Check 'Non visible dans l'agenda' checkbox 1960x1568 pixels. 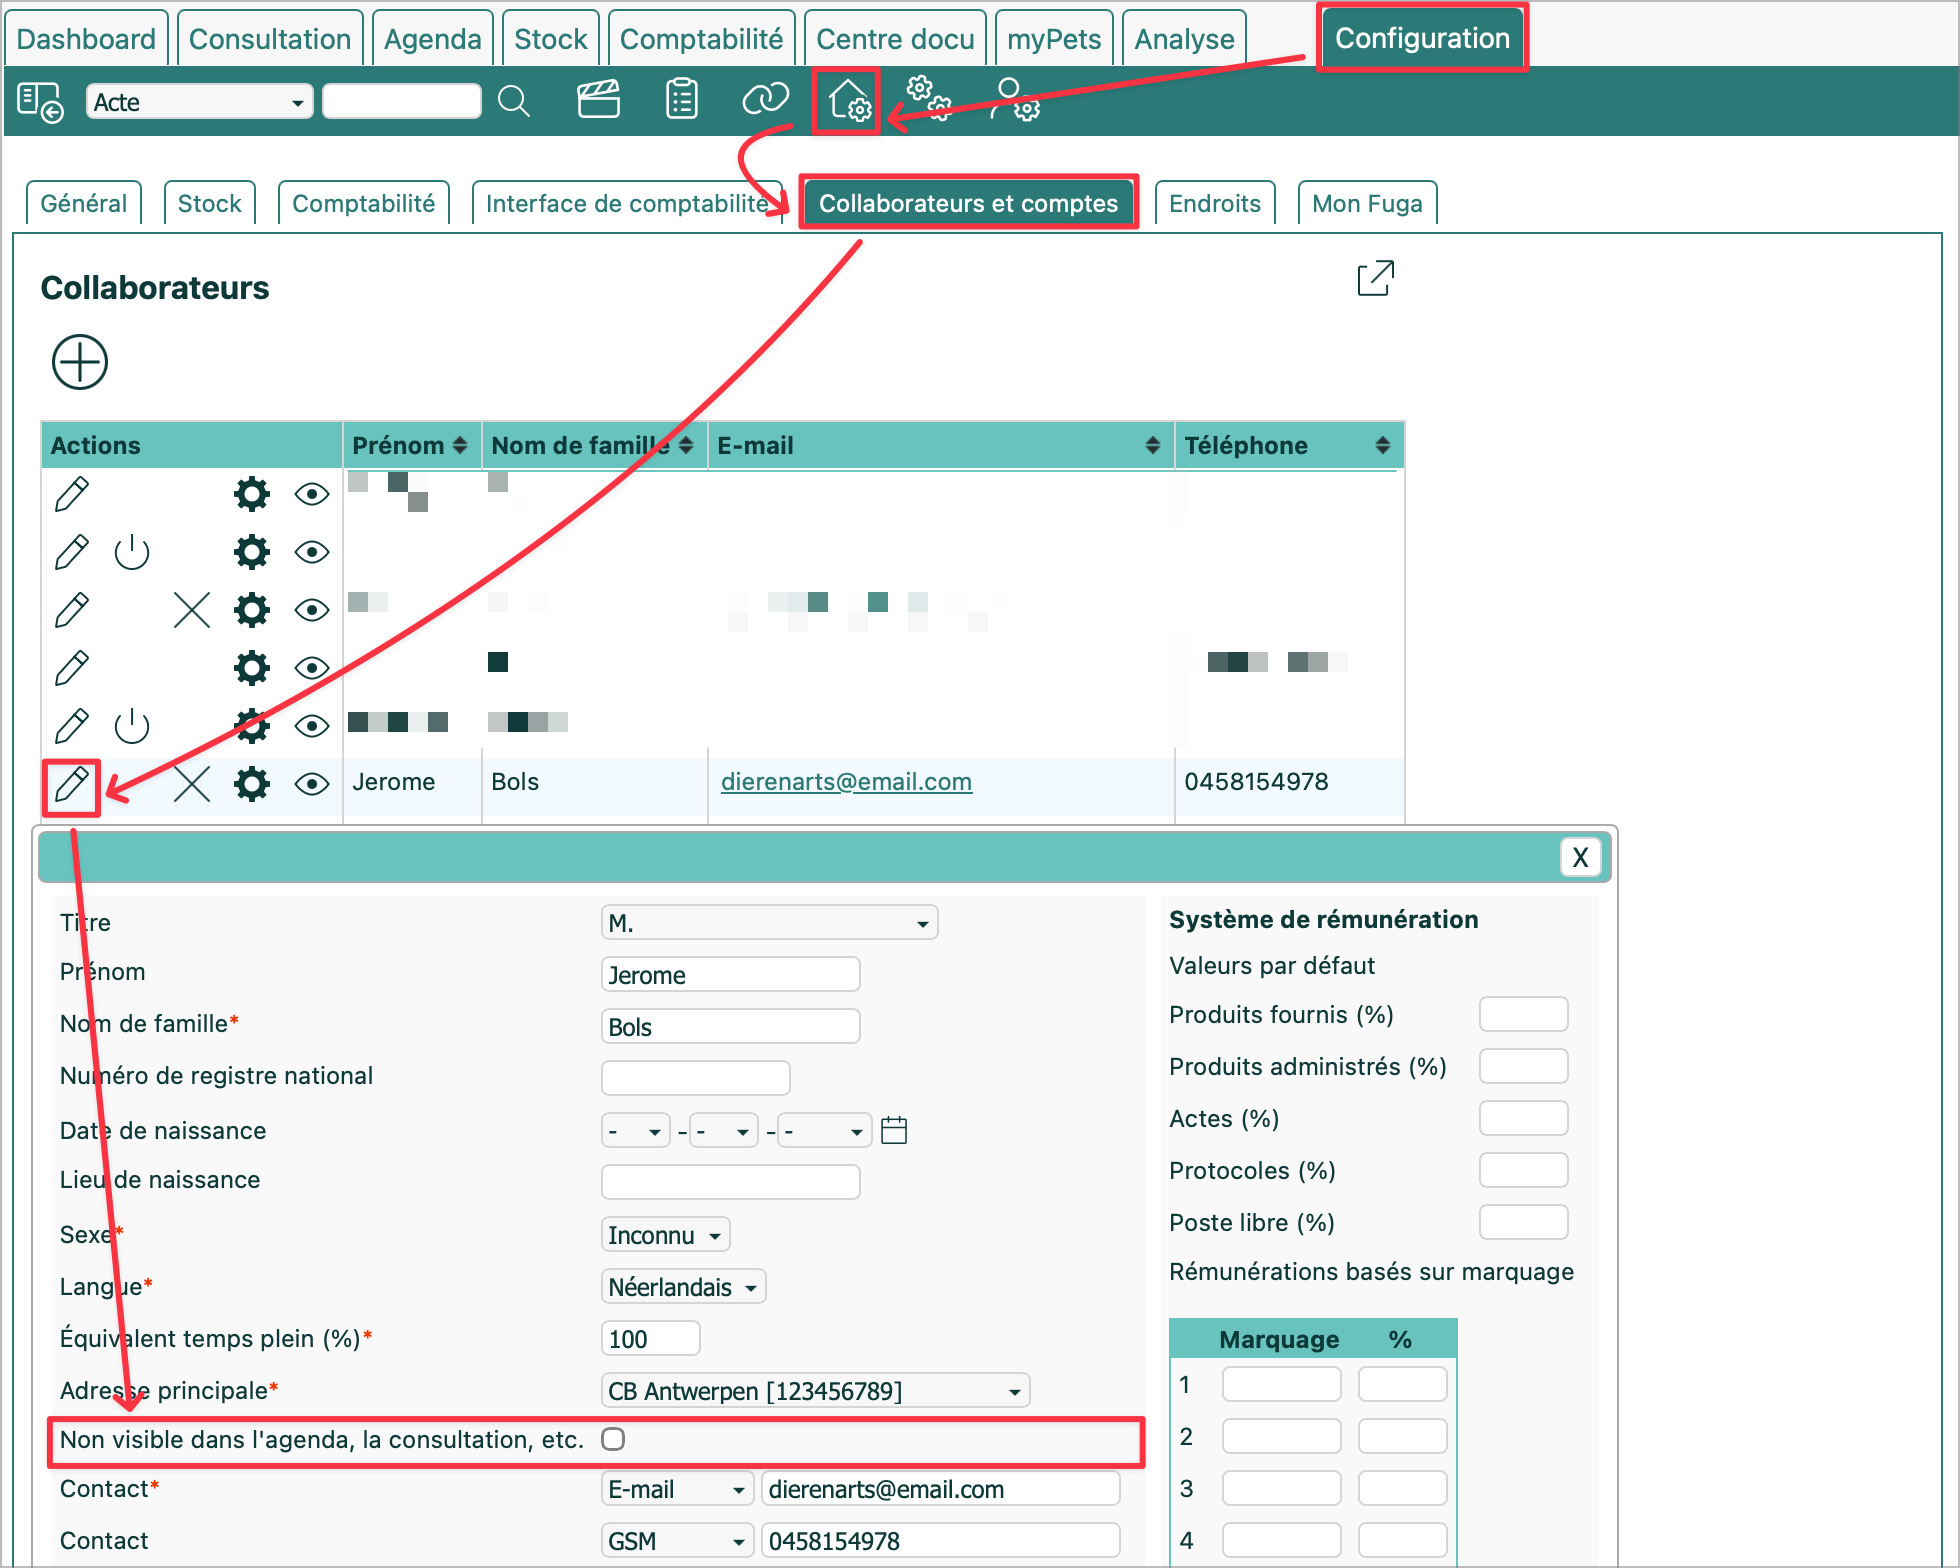(613, 1439)
